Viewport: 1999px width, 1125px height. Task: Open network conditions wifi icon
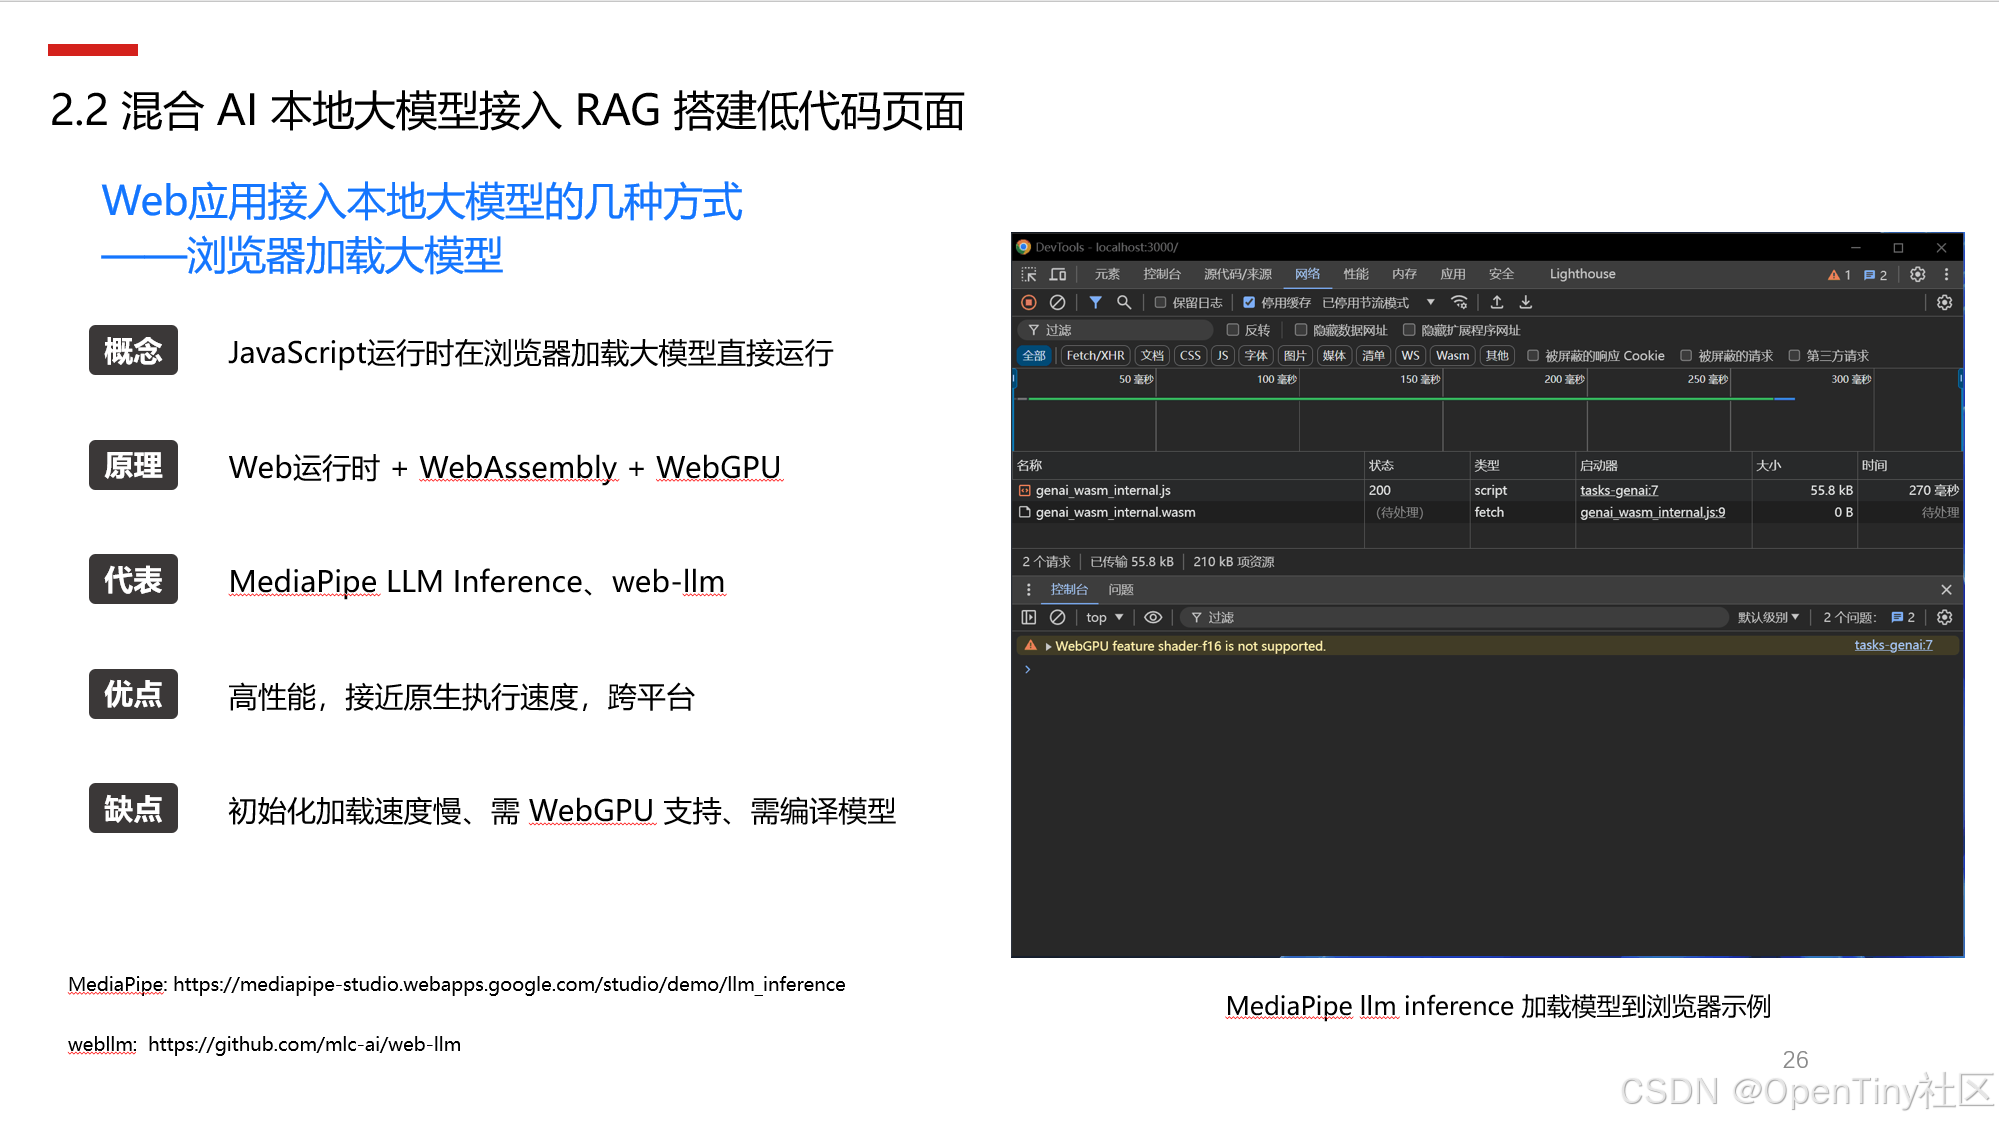click(x=1459, y=302)
